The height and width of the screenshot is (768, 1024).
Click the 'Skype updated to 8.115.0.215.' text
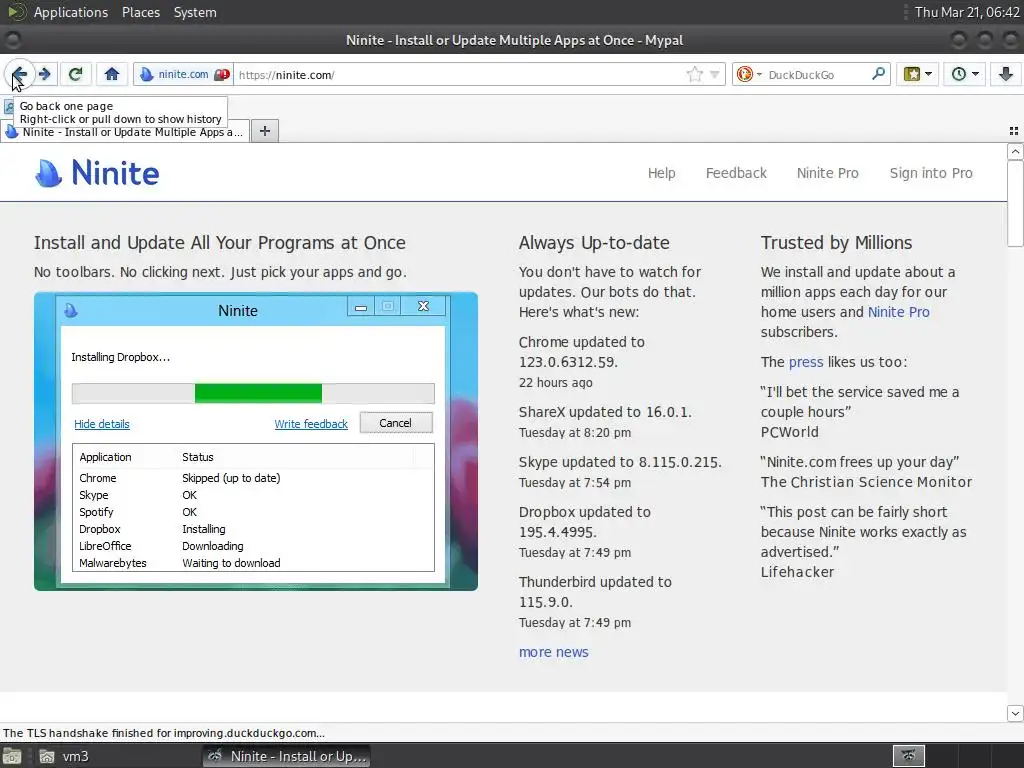(620, 462)
